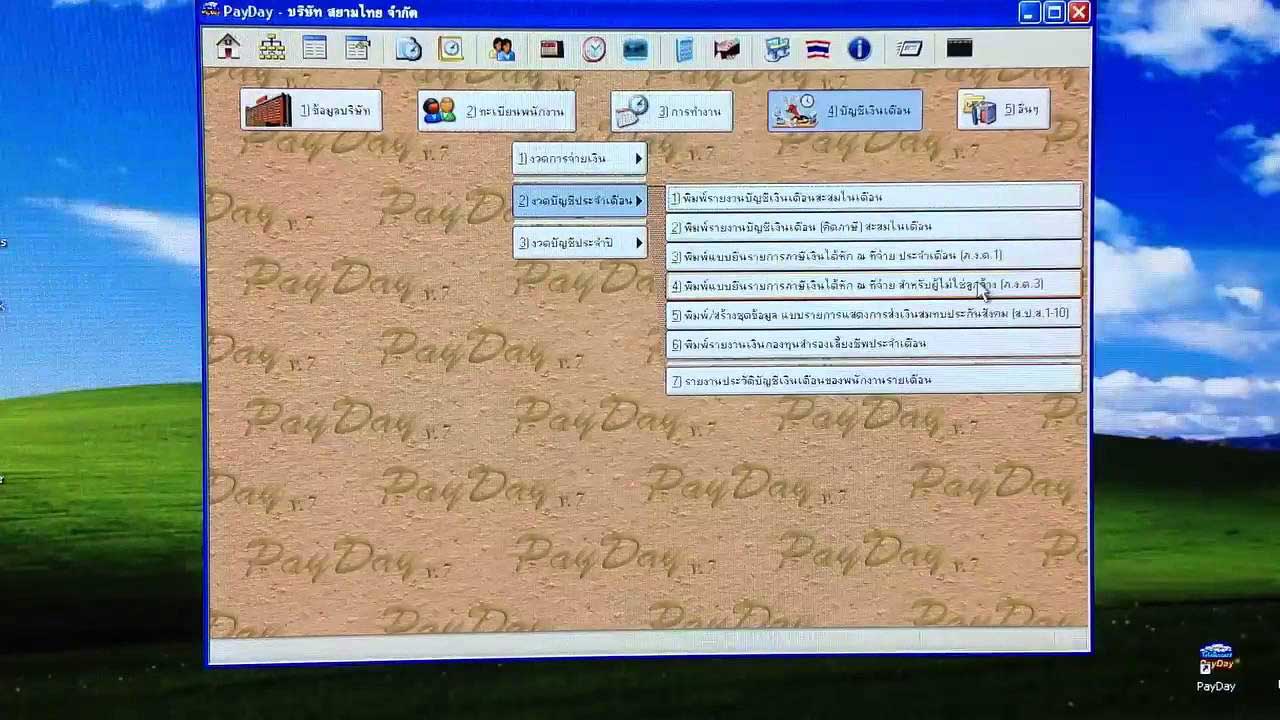Open the calculator icon in toolbar
Viewport: 1280px width, 720px height.
(684, 49)
